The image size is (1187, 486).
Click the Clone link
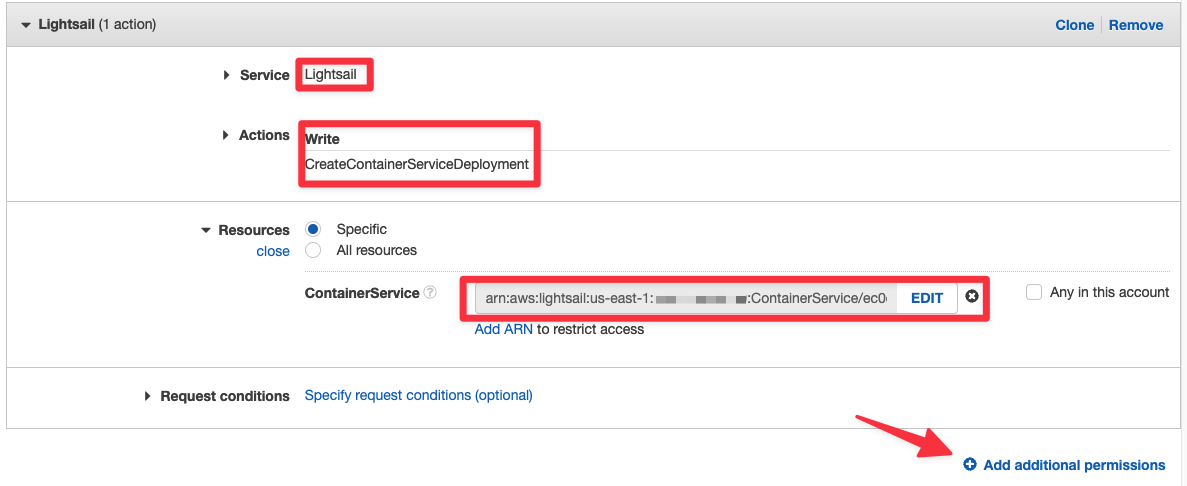point(1074,25)
